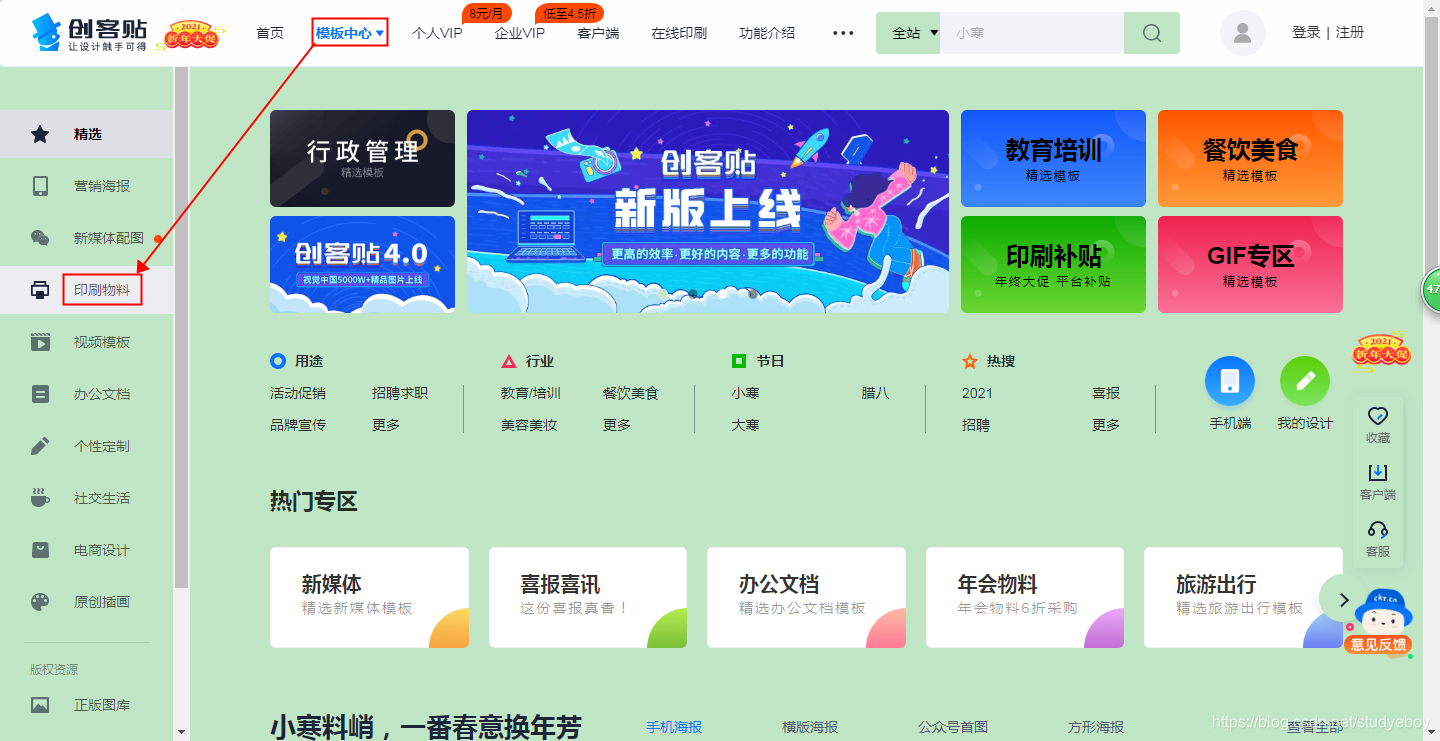Viewport: 1440px width, 741px height.
Task: Open the 功能介绍 nav item
Action: point(767,33)
